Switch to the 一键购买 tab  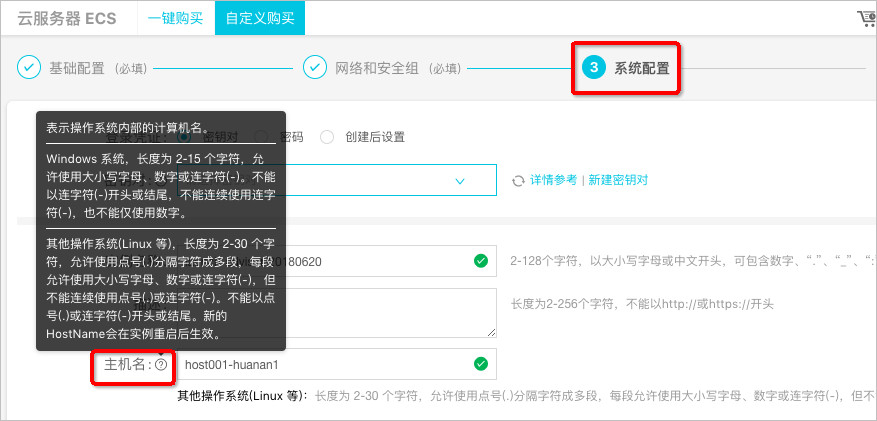[x=175, y=18]
